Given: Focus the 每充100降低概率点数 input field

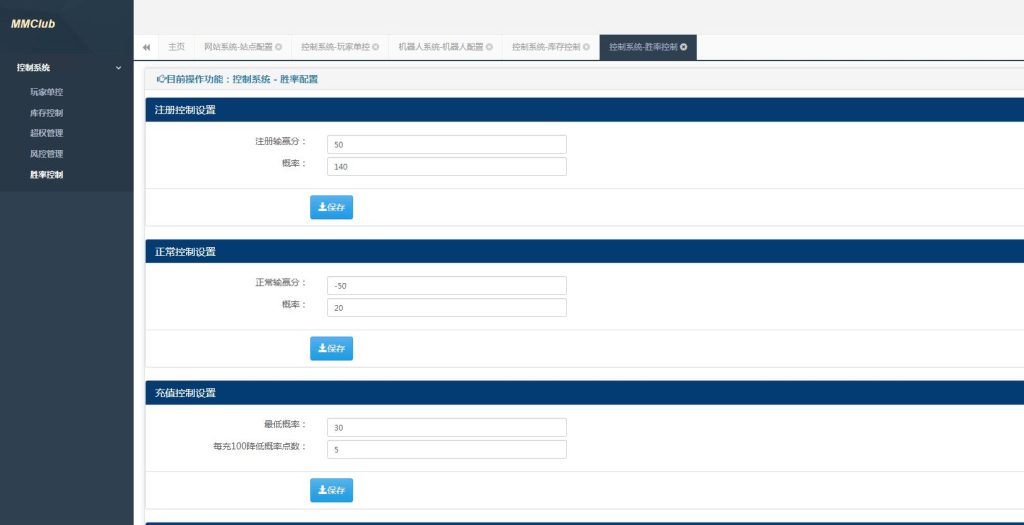Looking at the screenshot, I should point(447,449).
